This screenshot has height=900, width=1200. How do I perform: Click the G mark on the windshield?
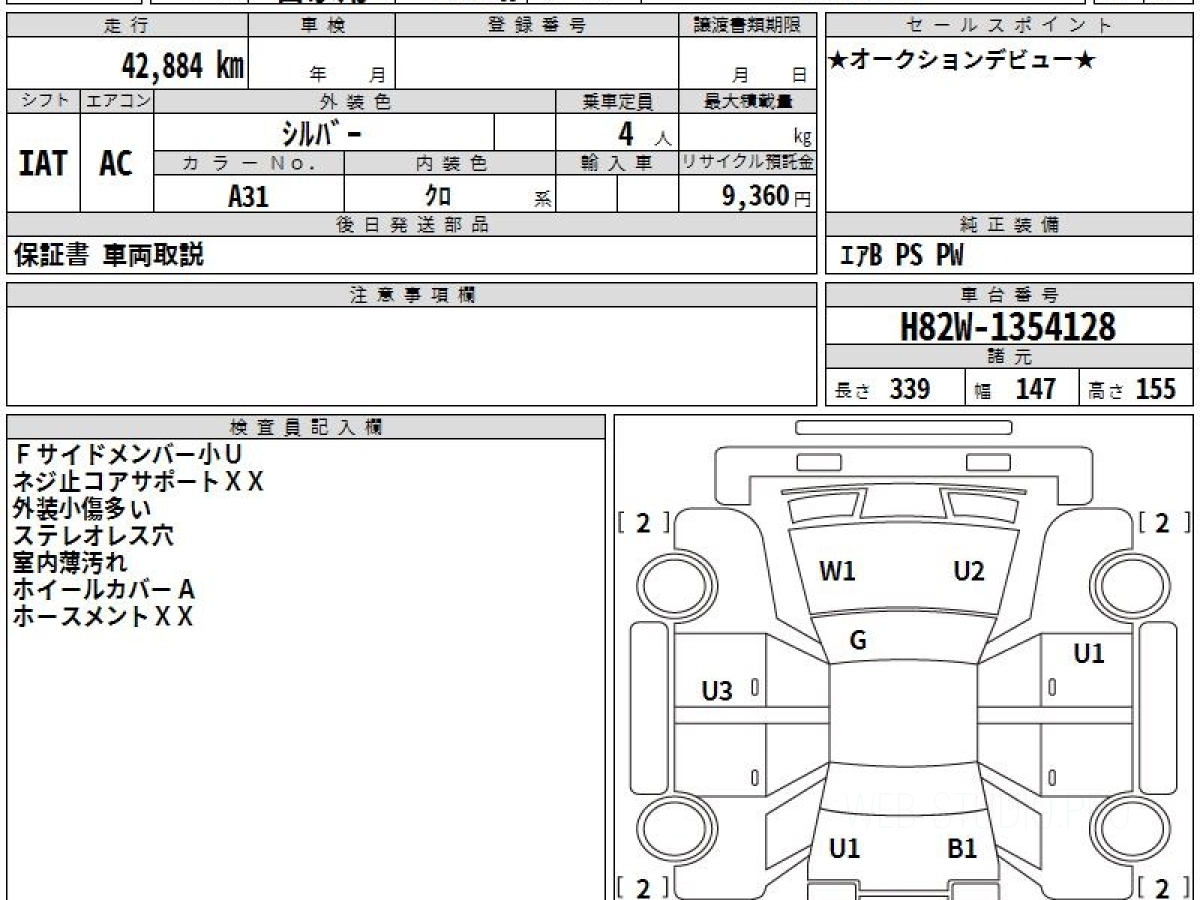[x=858, y=641]
